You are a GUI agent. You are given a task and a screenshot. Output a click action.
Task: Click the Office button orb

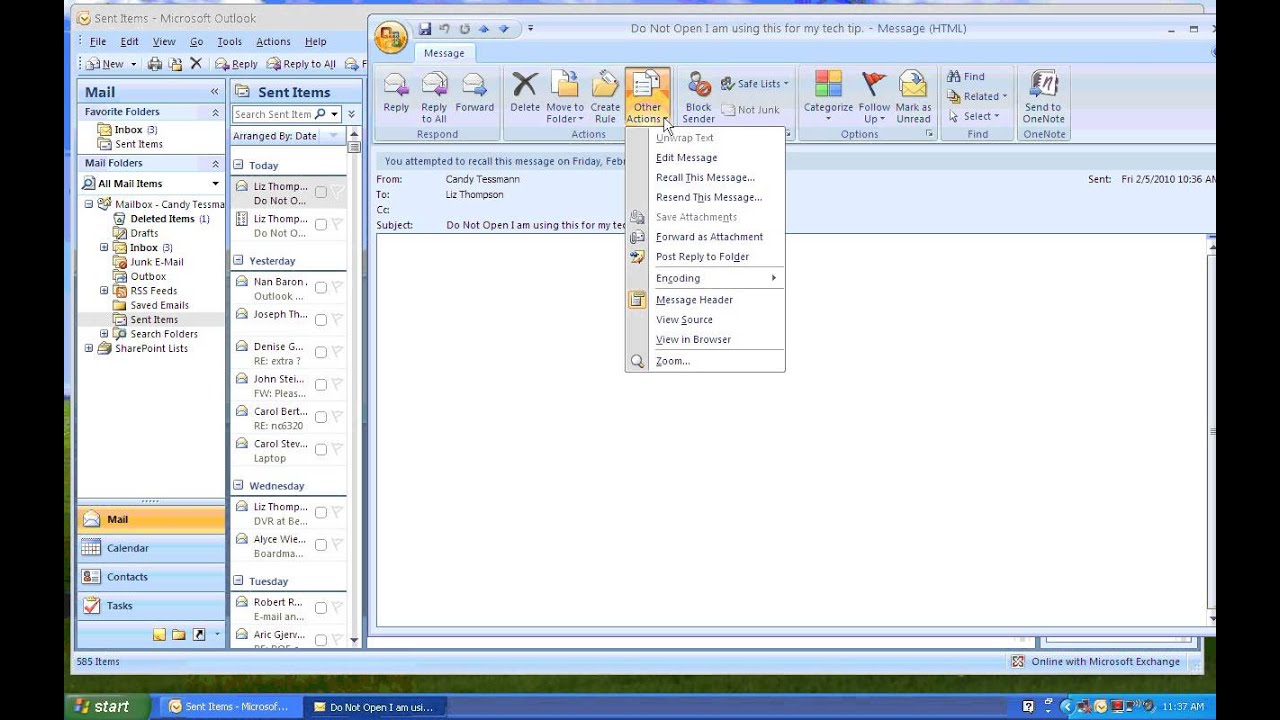pyautogui.click(x=391, y=37)
